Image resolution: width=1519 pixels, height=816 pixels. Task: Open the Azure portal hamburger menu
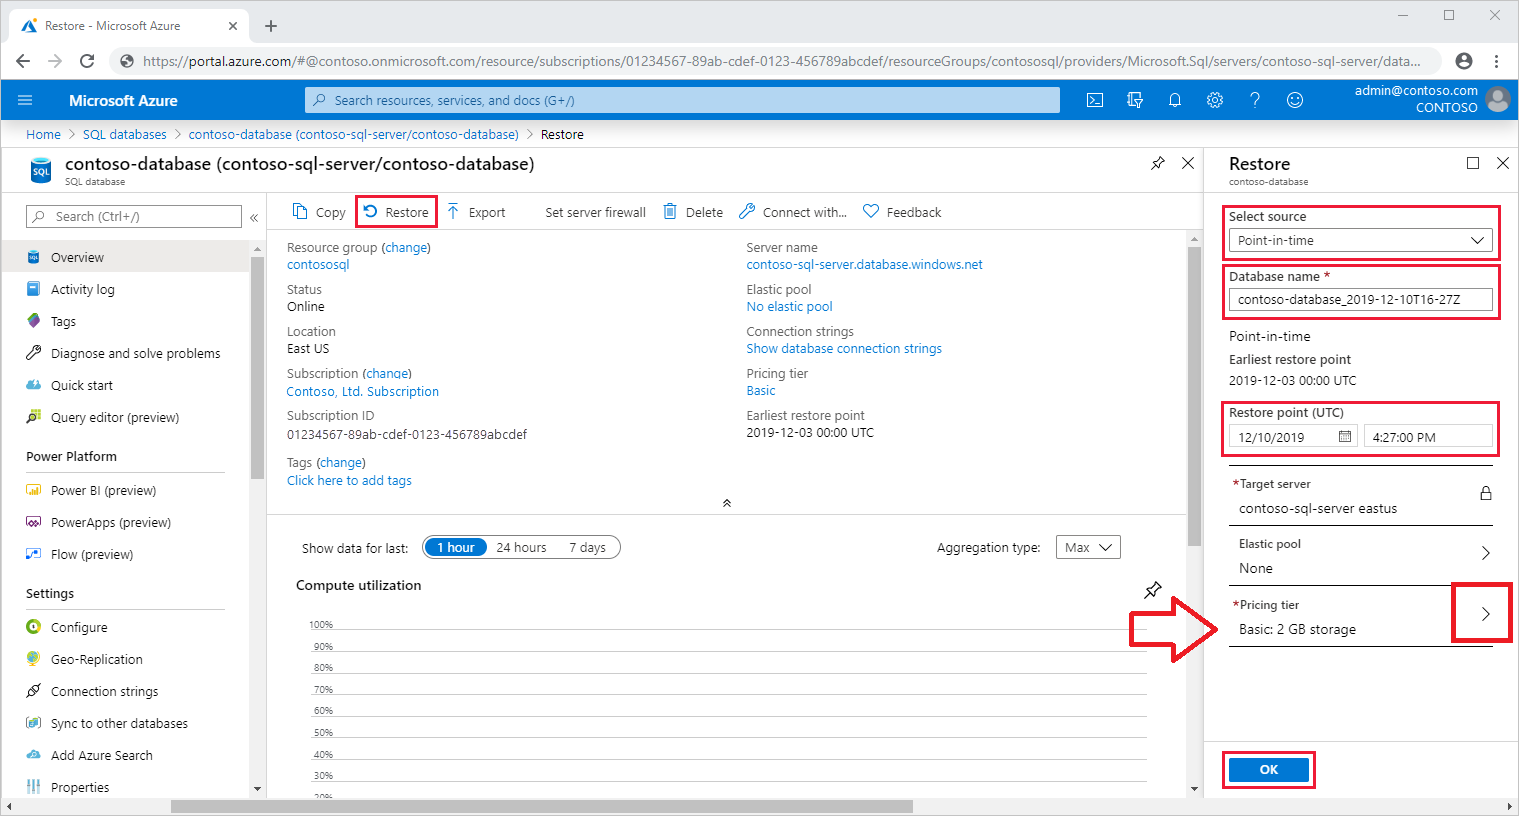(x=25, y=99)
